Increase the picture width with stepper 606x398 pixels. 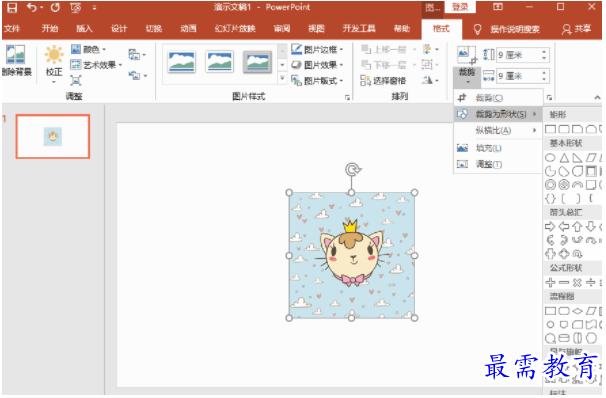pyautogui.click(x=544, y=73)
